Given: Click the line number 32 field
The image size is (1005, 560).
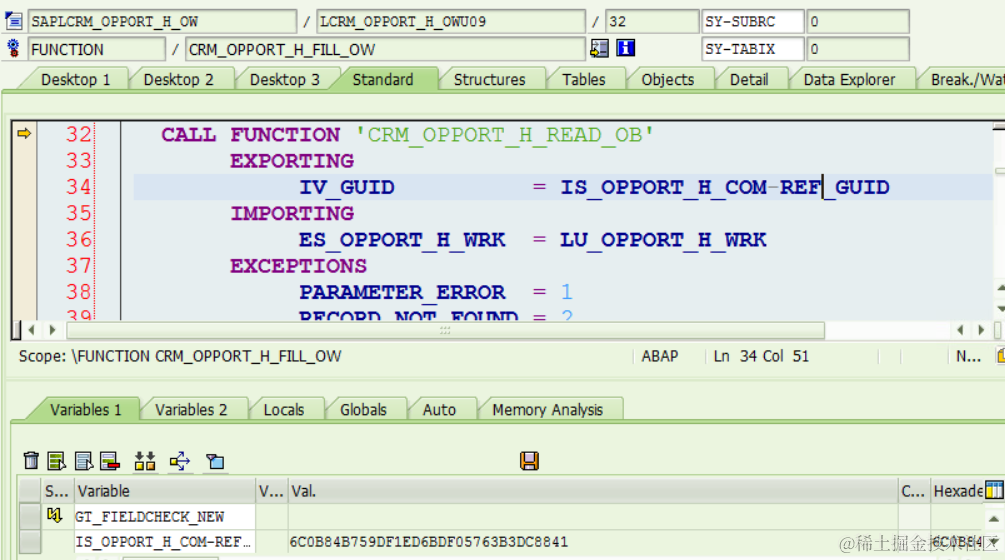Looking at the screenshot, I should pyautogui.click(x=651, y=21).
